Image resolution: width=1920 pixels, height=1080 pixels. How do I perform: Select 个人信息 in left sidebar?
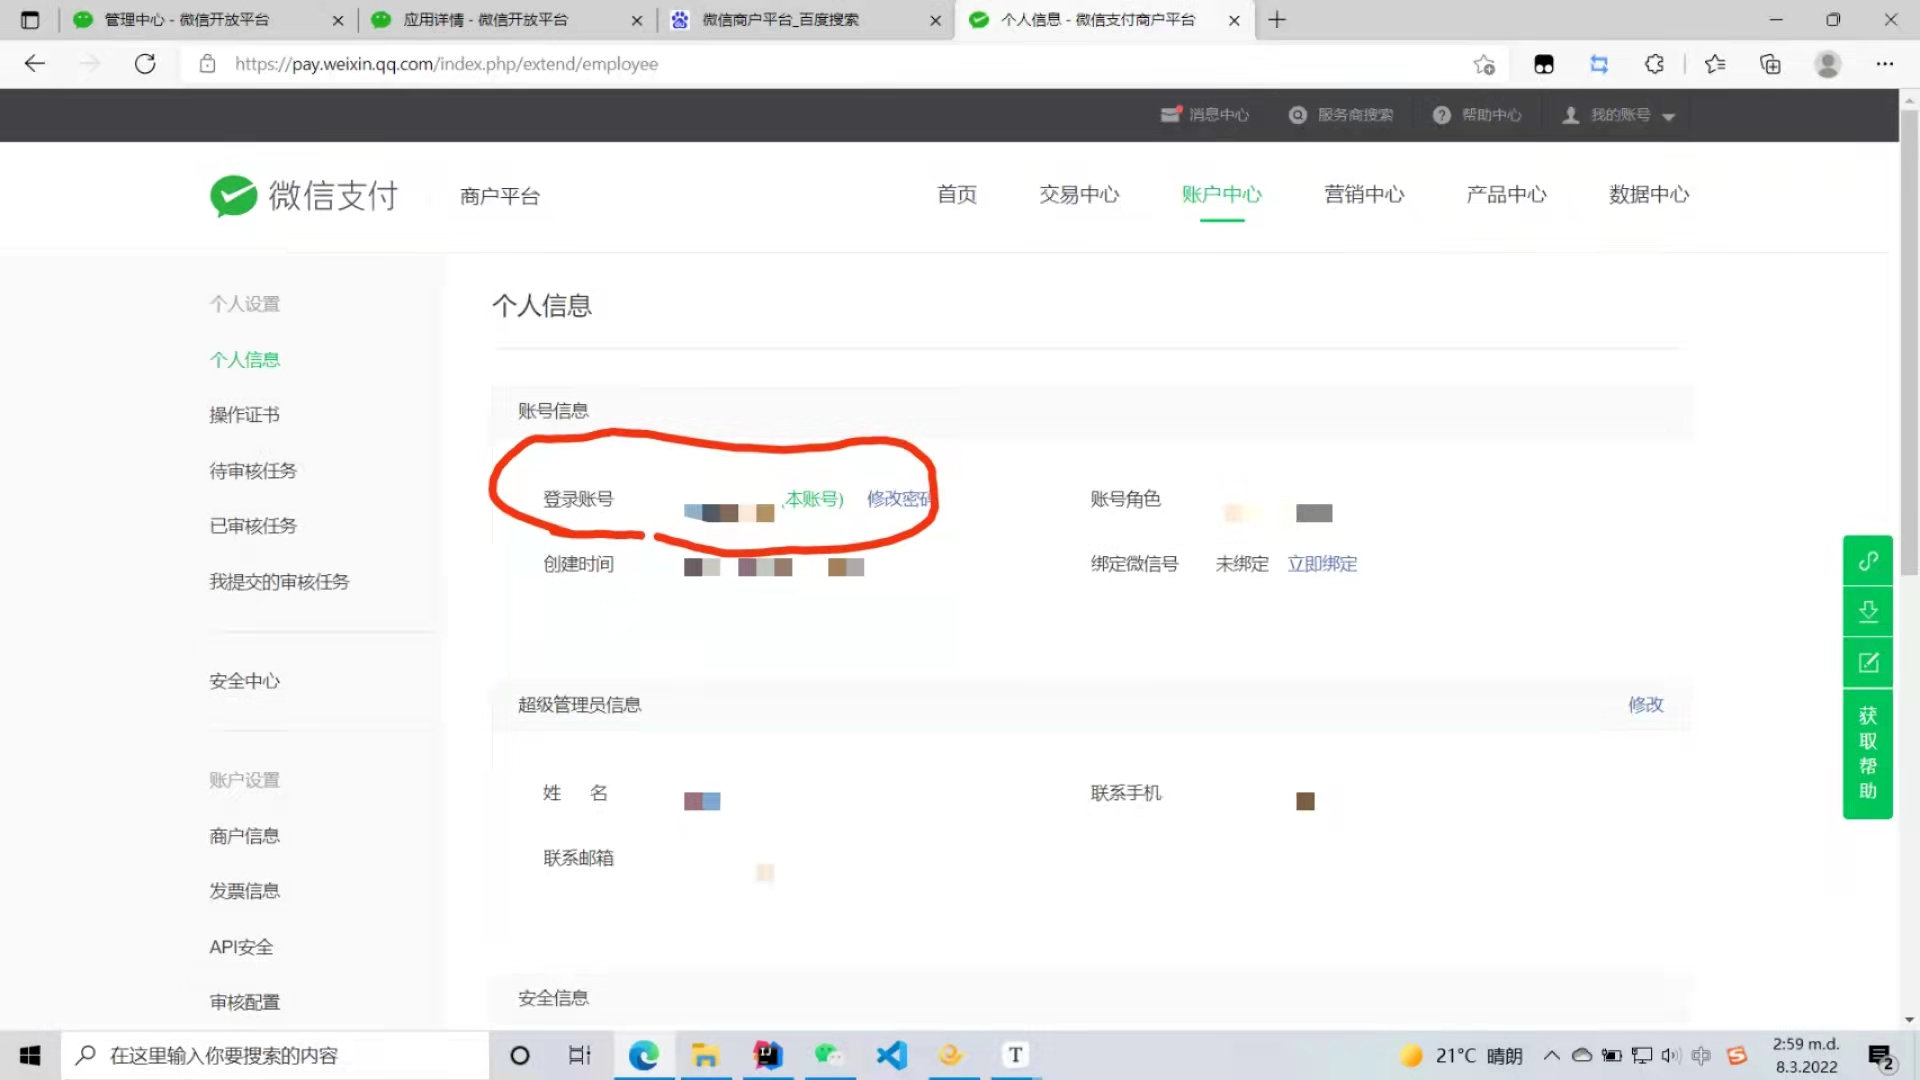click(x=245, y=360)
